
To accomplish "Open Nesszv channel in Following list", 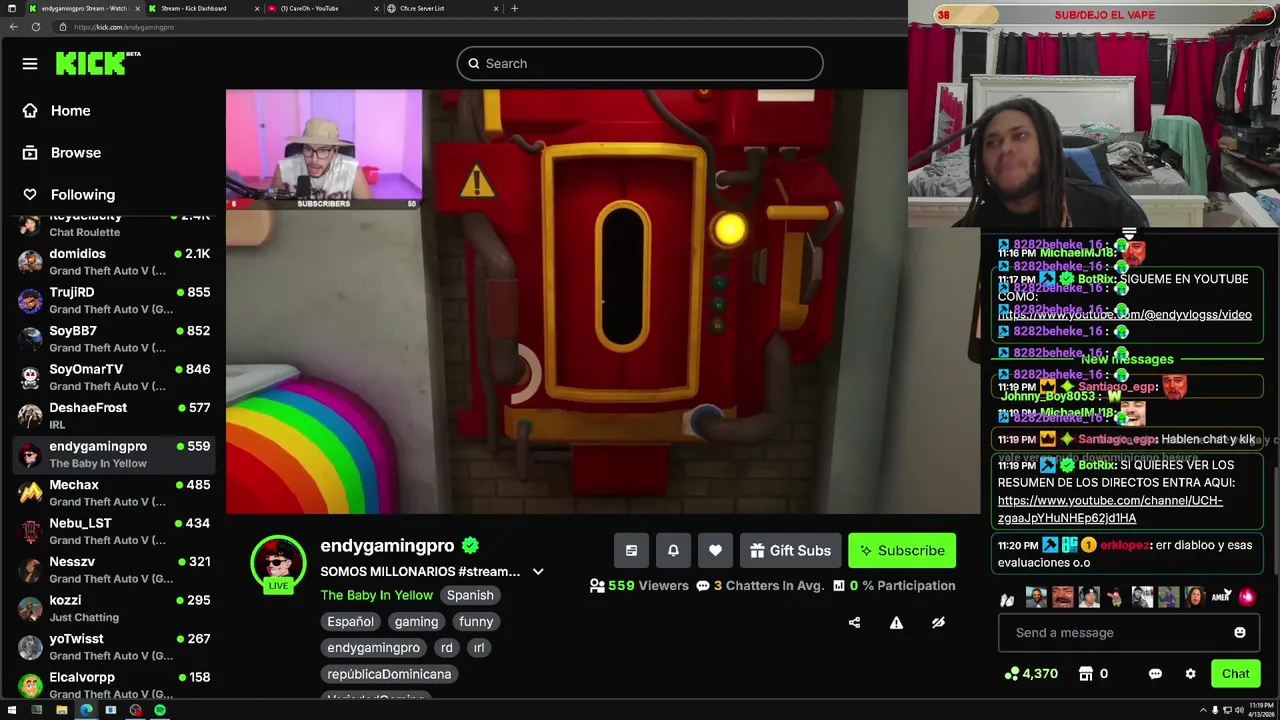I will (115, 570).
